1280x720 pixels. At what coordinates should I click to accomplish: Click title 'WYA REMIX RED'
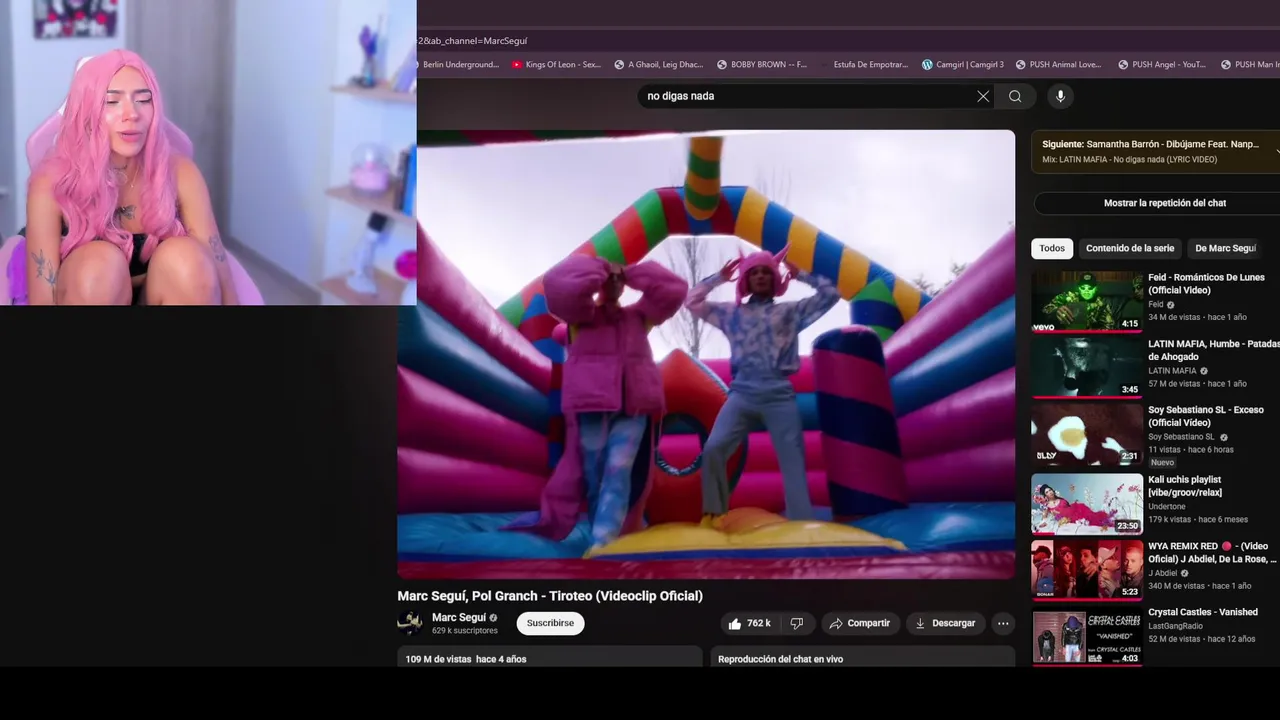(1212, 553)
